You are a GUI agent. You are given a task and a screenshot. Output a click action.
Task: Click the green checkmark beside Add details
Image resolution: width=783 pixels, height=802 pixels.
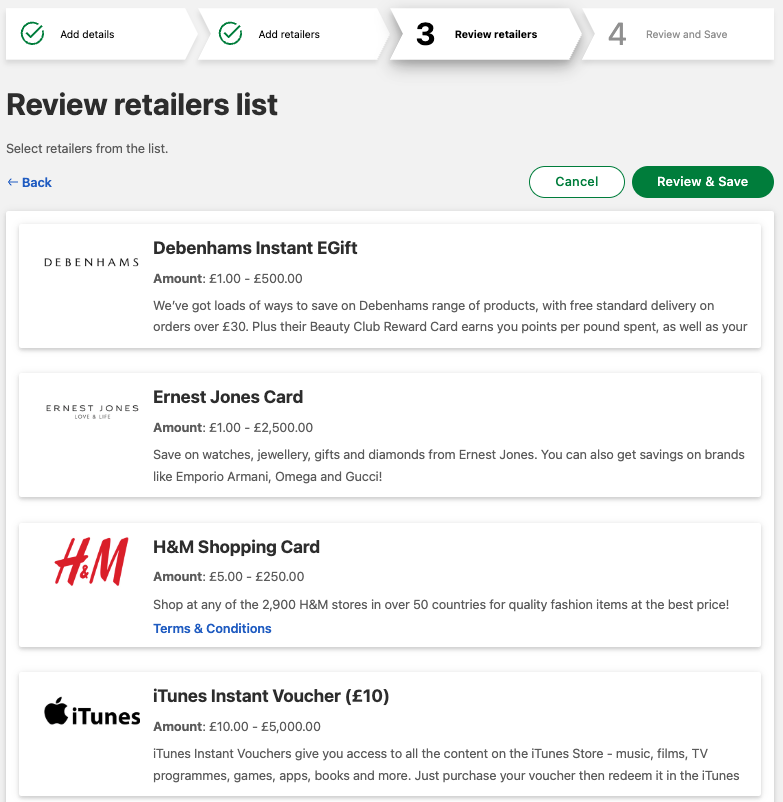pos(32,34)
